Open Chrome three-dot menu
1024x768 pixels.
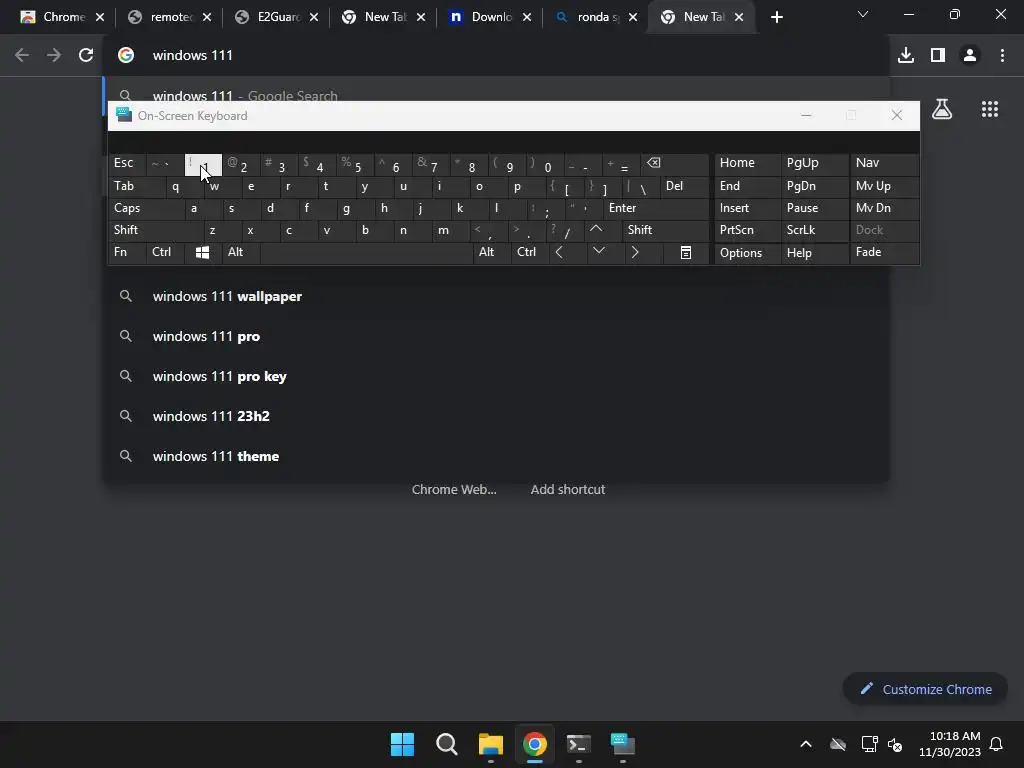[x=1002, y=56]
